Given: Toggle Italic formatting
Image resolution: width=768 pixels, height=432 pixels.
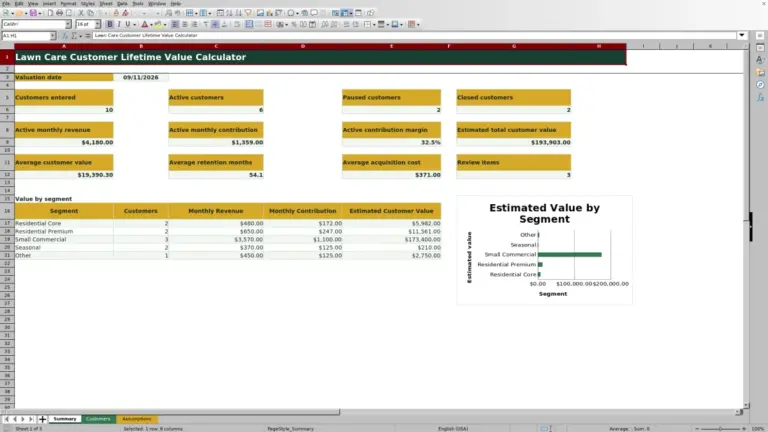Looking at the screenshot, I should (119, 24).
